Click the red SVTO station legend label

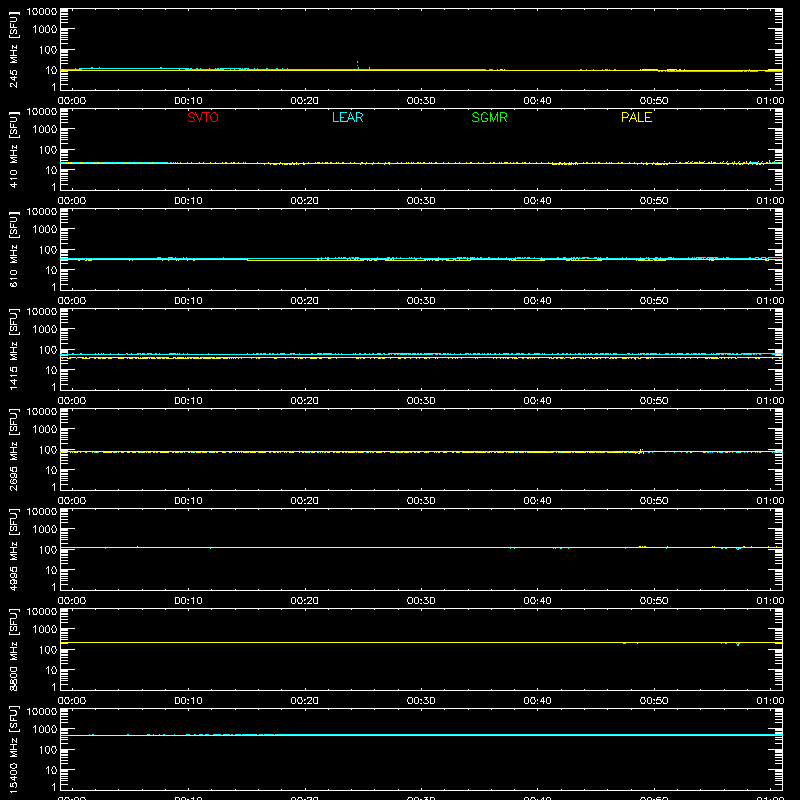point(203,117)
